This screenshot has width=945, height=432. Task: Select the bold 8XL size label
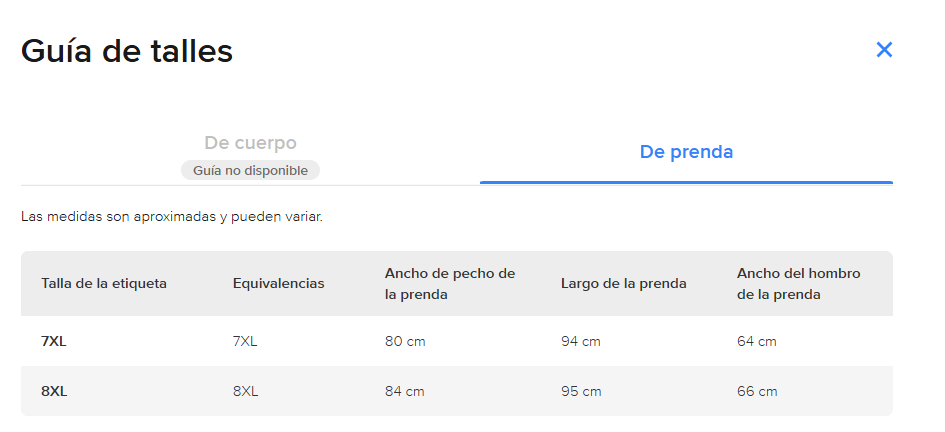click(54, 391)
